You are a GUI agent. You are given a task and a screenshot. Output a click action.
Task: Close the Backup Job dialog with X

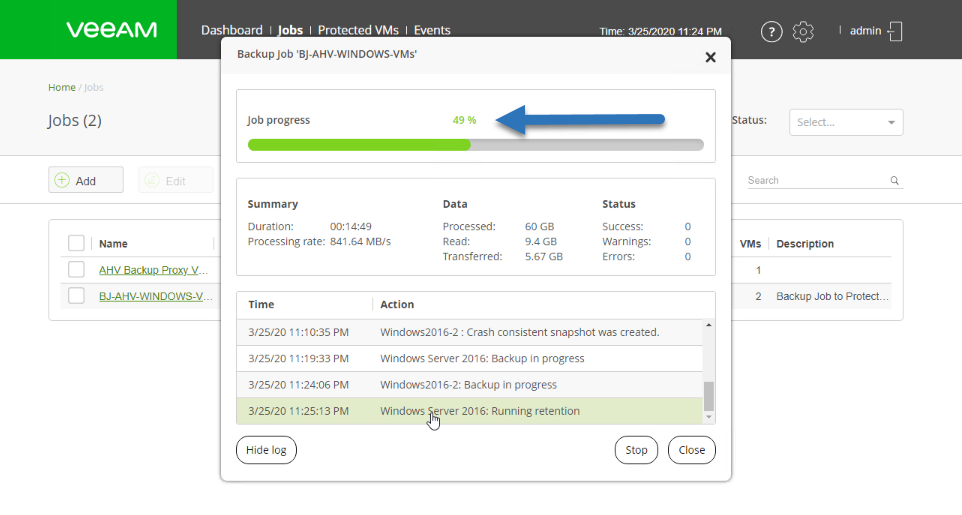tap(710, 57)
